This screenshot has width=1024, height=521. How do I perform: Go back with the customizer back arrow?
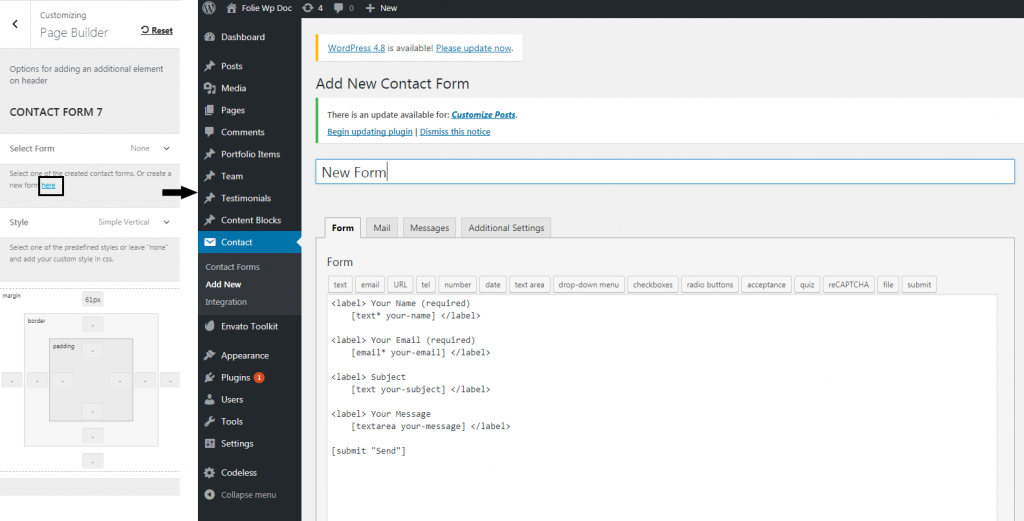tap(15, 24)
